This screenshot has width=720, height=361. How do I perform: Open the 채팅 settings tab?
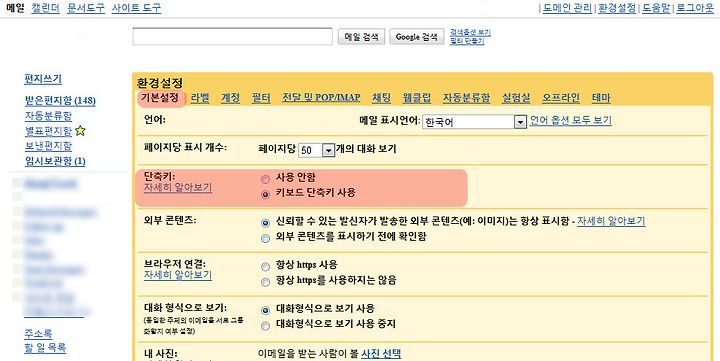(382, 98)
